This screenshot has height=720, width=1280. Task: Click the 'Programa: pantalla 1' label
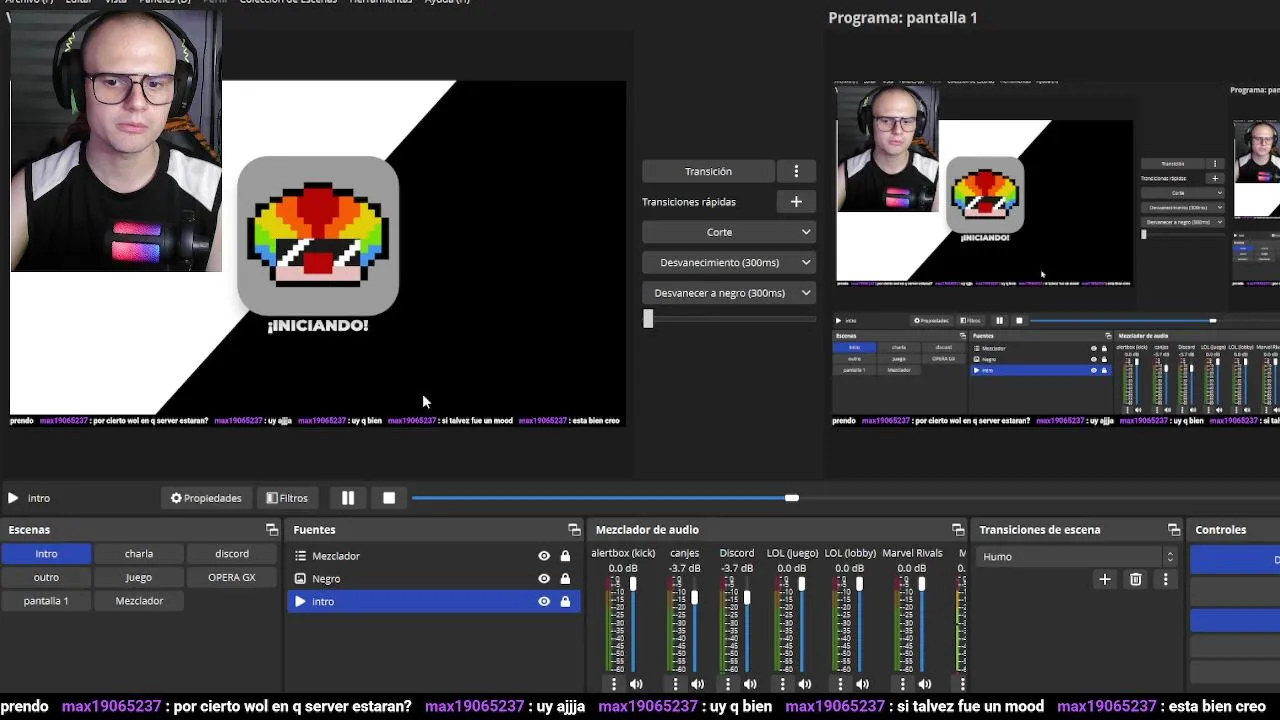click(x=903, y=17)
